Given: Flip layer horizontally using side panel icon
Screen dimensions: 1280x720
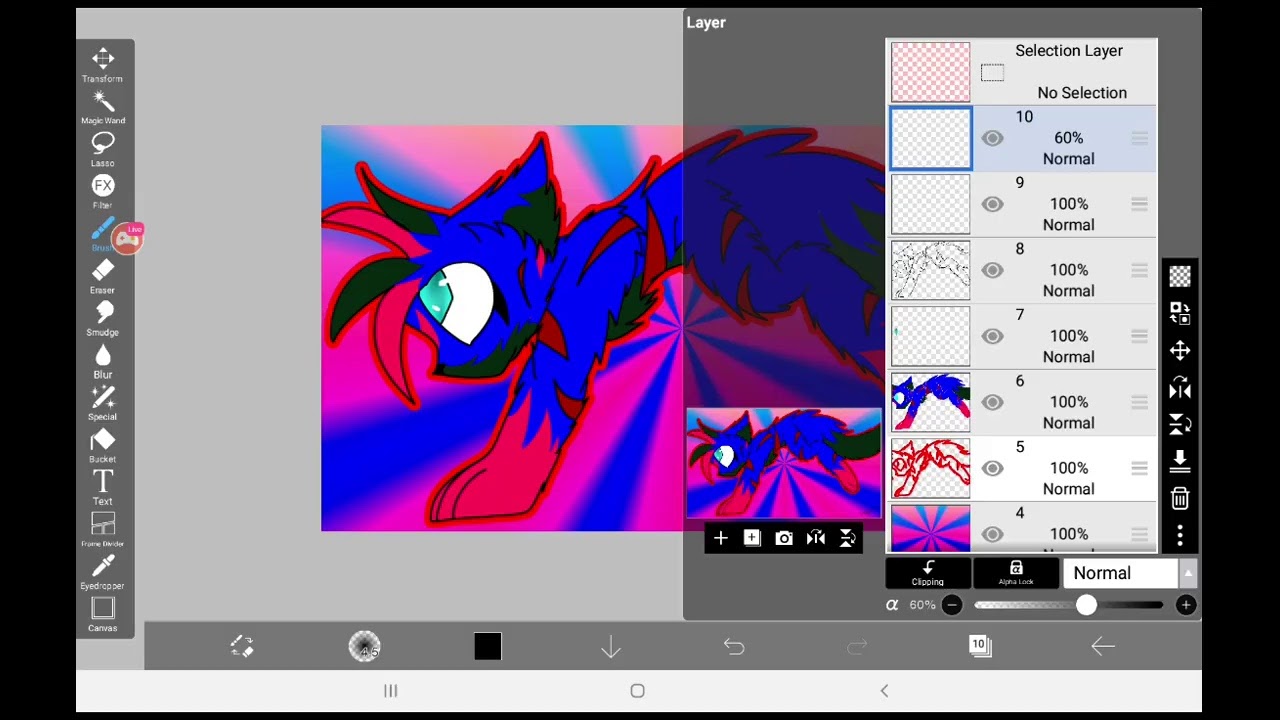Looking at the screenshot, I should pos(1180,388).
